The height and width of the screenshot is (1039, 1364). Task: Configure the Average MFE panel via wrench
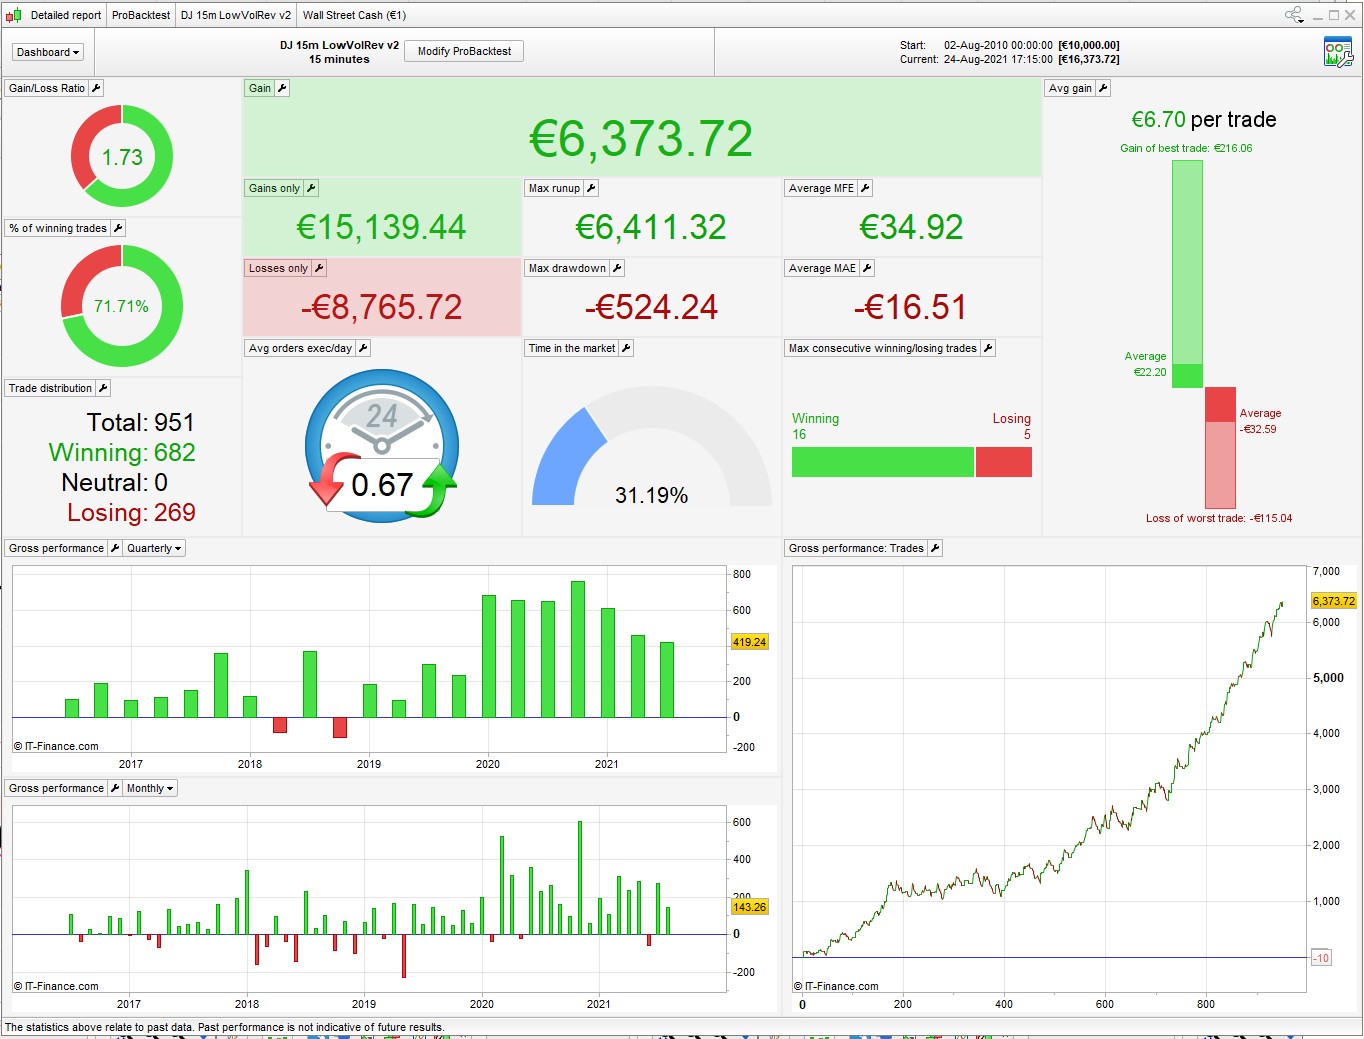pyautogui.click(x=865, y=188)
